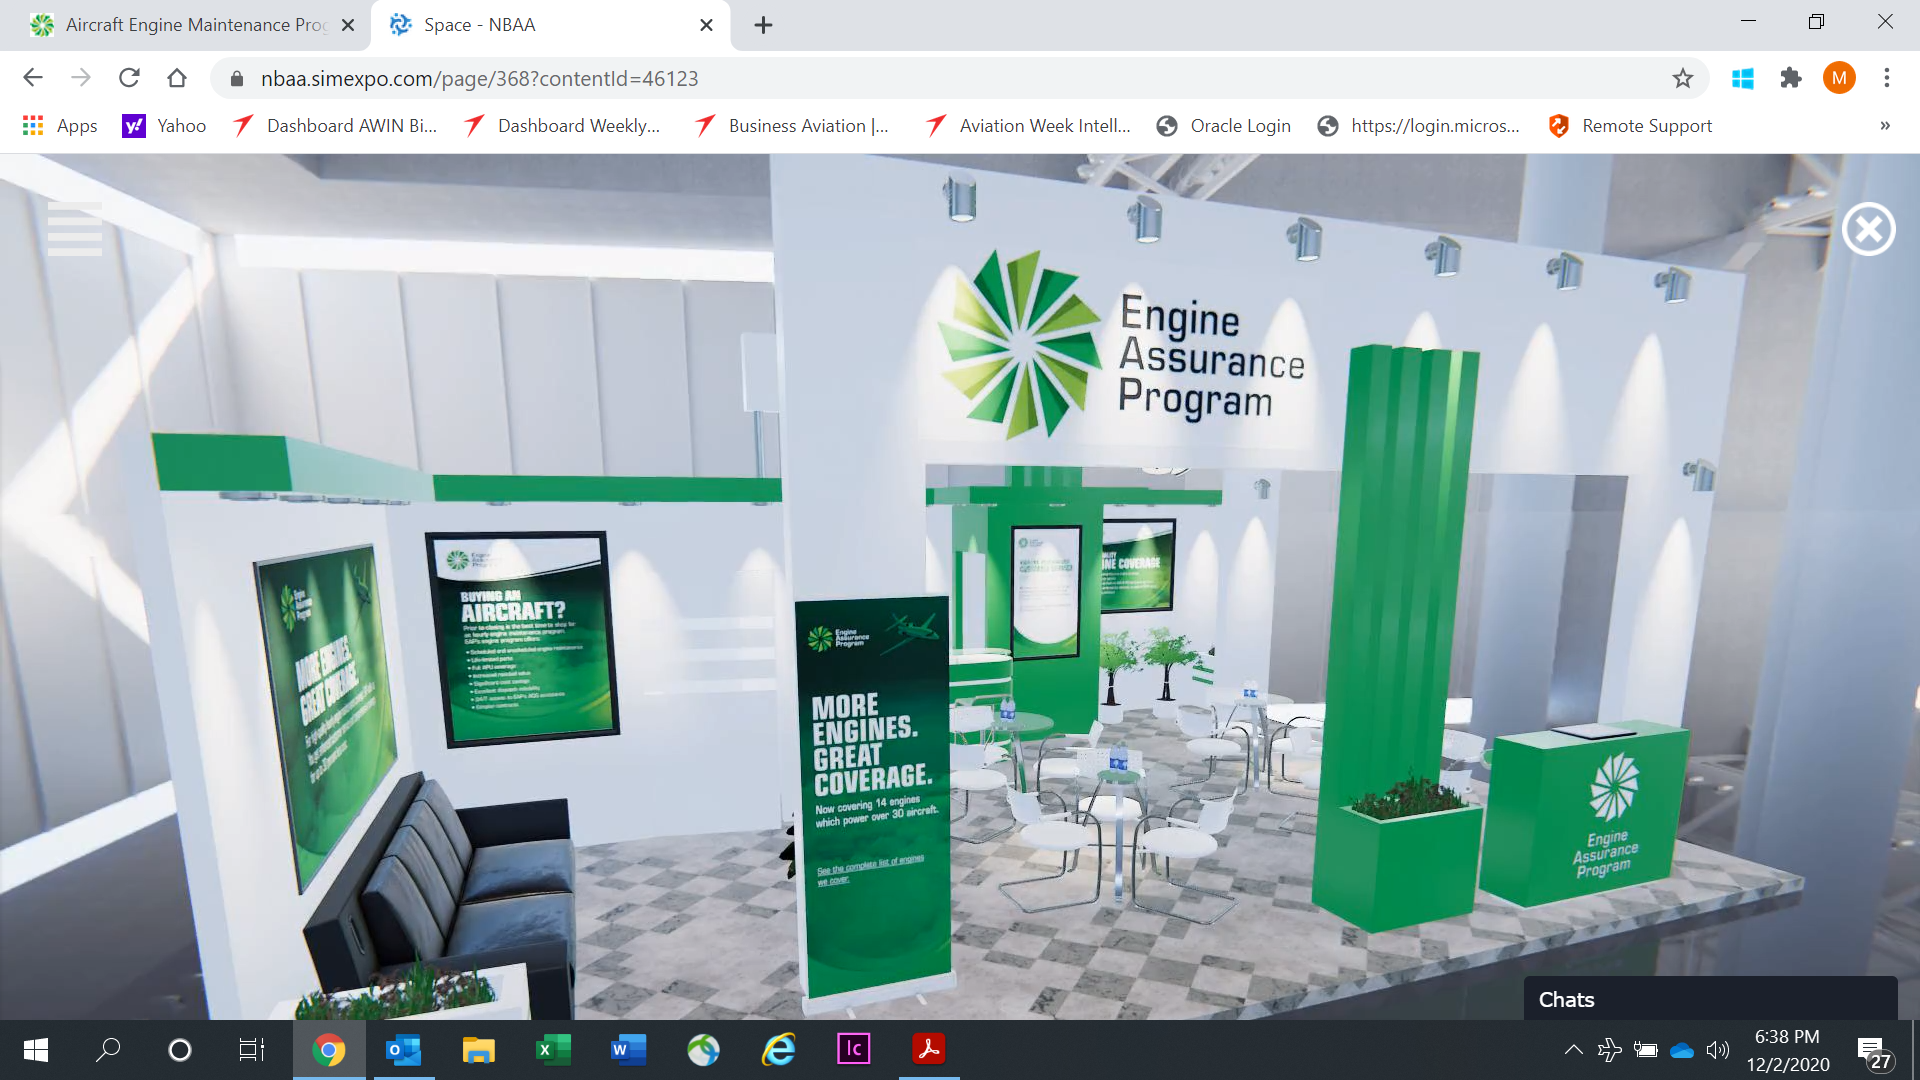Bookmark this page with the star icon
Screen dimensions: 1920x1080
[x=1683, y=78]
